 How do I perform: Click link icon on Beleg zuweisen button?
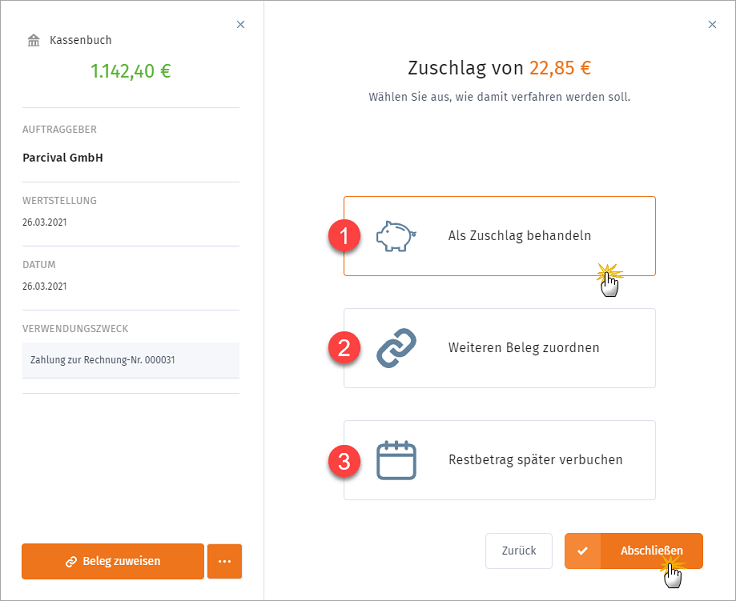pos(71,562)
